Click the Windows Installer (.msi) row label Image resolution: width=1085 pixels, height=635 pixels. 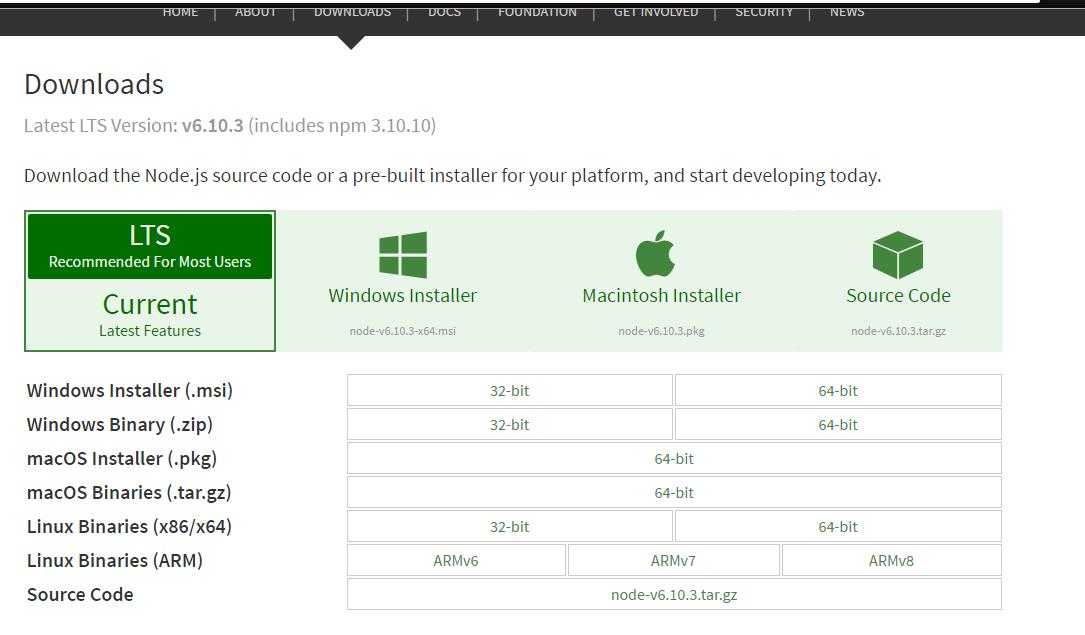[x=129, y=390]
